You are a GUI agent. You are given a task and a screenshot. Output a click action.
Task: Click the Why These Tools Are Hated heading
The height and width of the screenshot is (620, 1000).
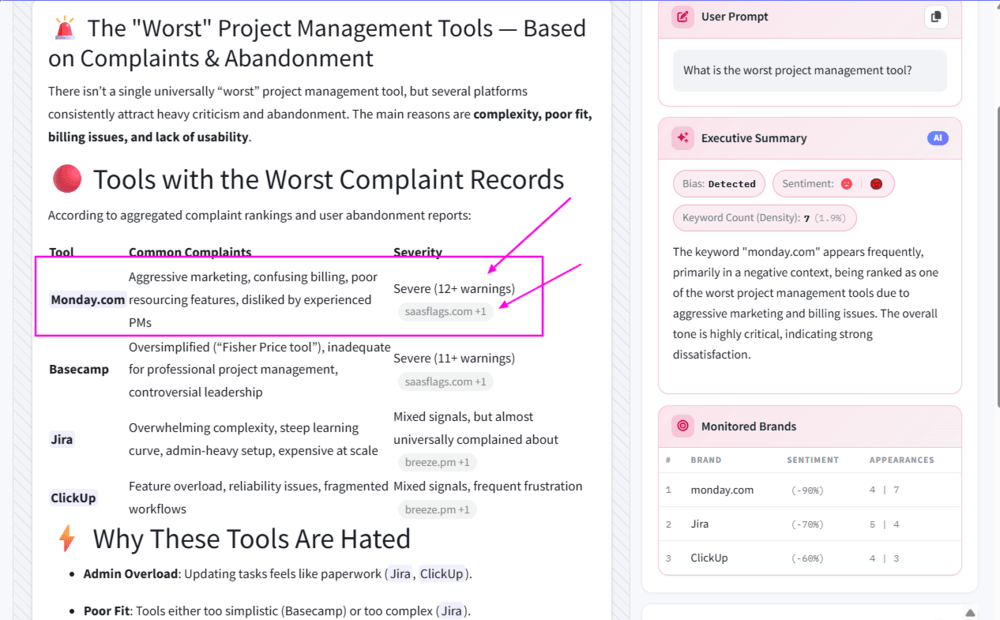coord(251,539)
